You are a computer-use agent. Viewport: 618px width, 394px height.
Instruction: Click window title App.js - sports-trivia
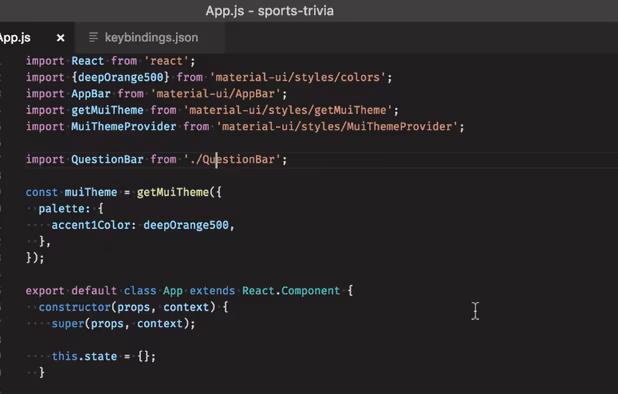coord(270,11)
